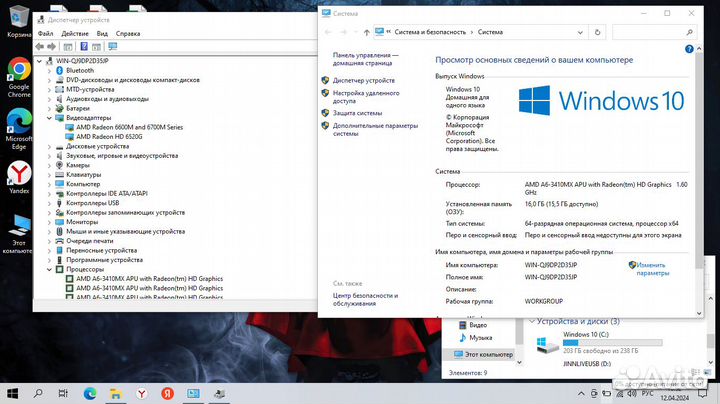Viewport: 720px width, 404px height.
Task: Select the Bluetooth device category
Action: 79,70
